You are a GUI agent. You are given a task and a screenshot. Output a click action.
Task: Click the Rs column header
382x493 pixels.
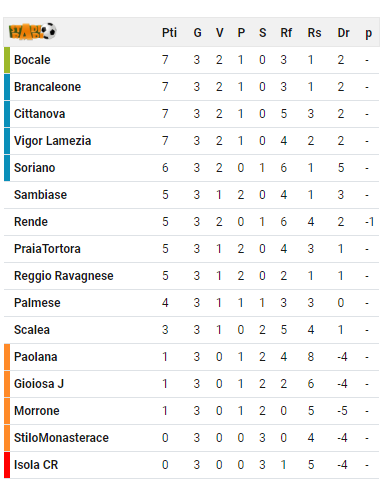pyautogui.click(x=314, y=33)
